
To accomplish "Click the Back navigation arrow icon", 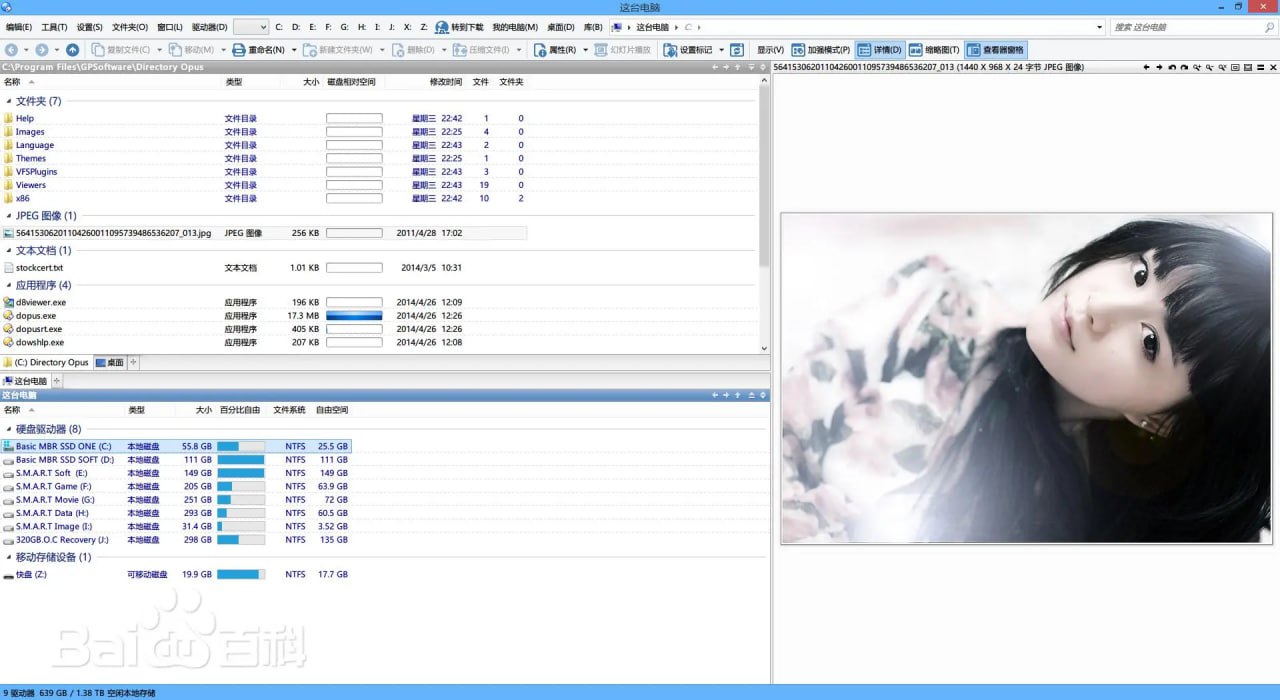I will click(x=11, y=50).
